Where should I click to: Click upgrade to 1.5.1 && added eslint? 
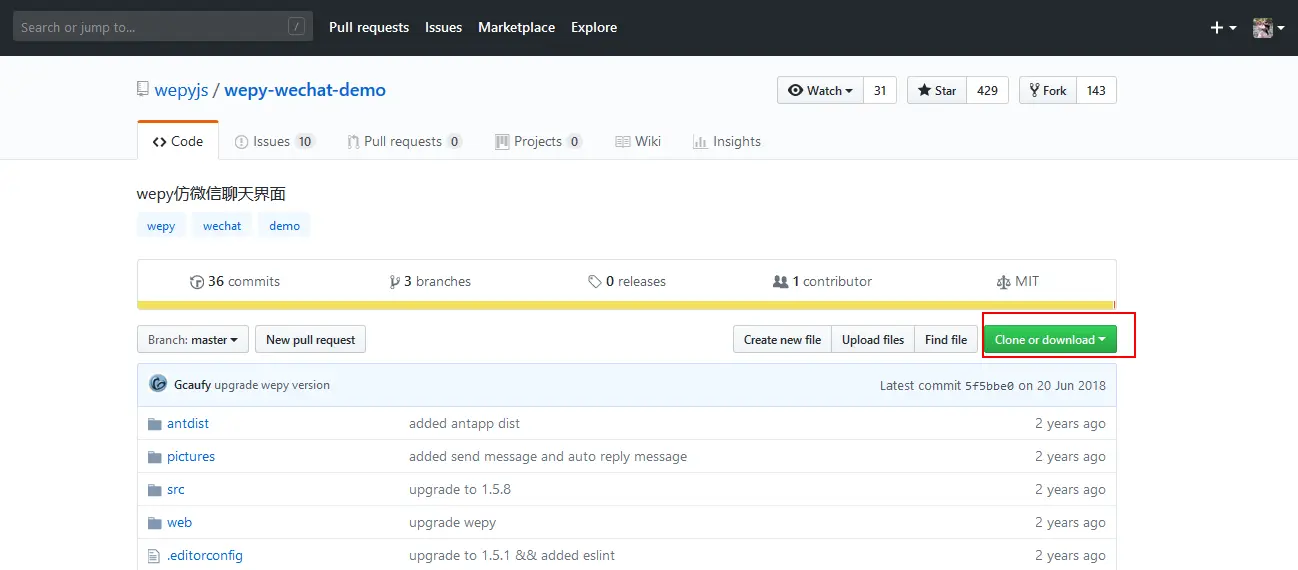(512, 556)
